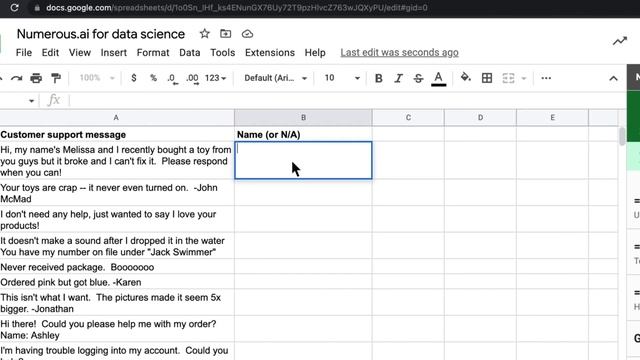The width and height of the screenshot is (640, 360).
Task: Select column D header
Action: pos(480,118)
